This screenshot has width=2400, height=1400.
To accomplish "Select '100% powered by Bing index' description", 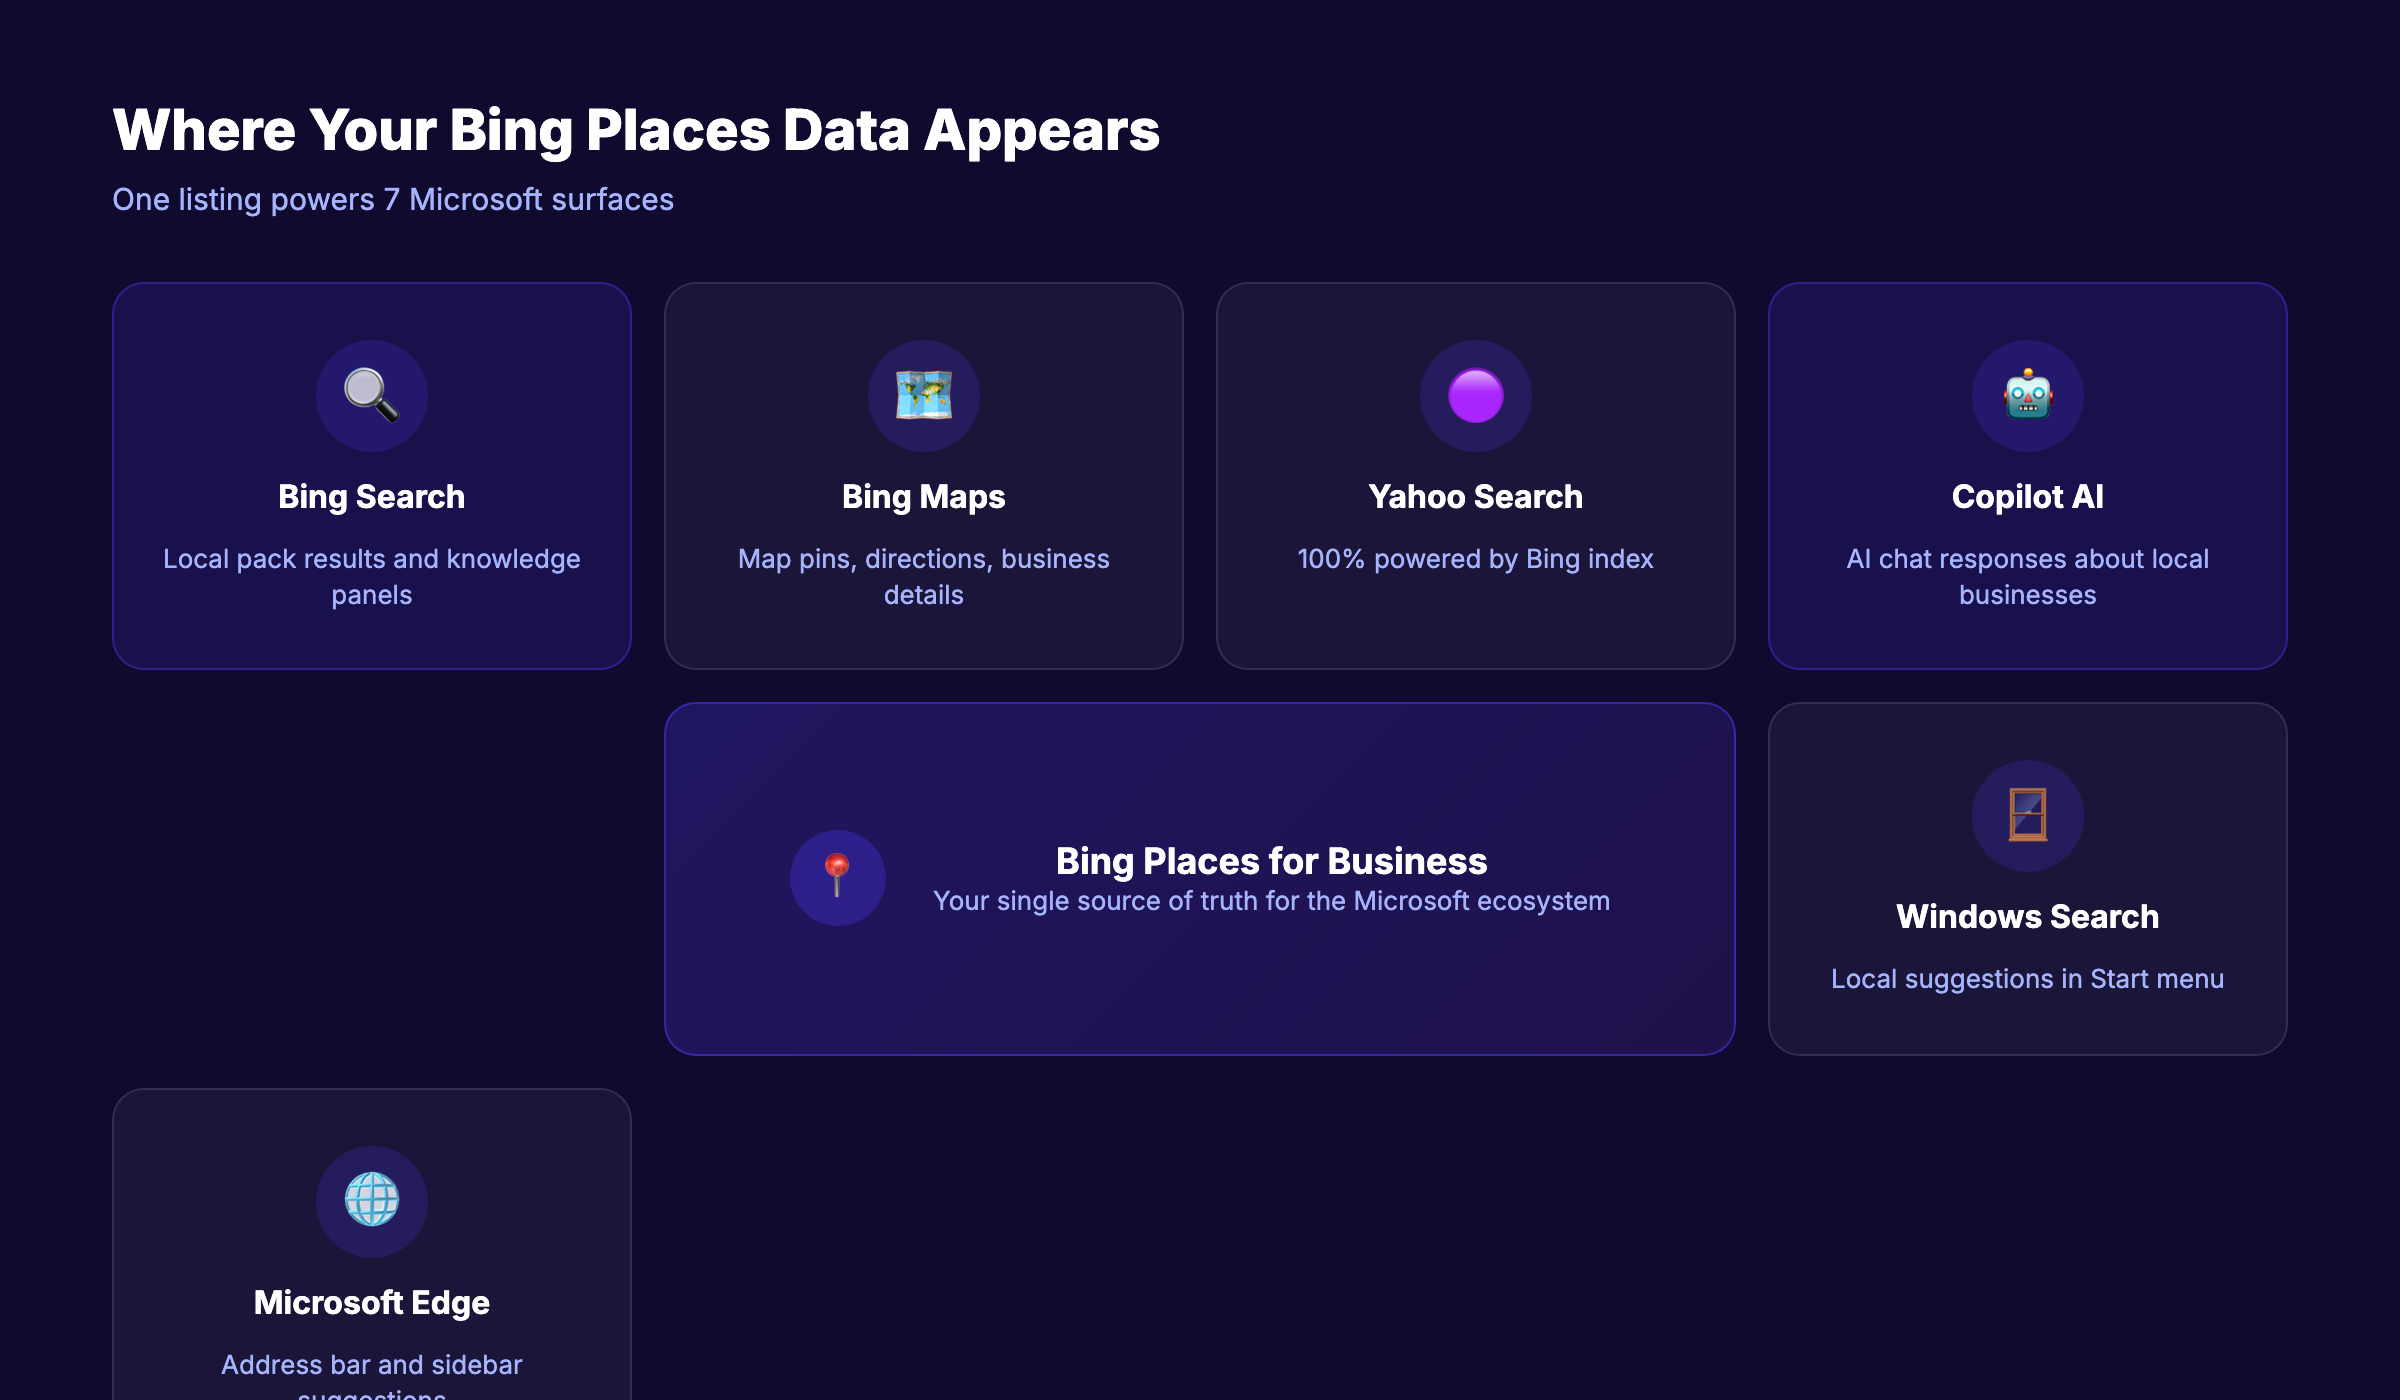I will coord(1474,559).
